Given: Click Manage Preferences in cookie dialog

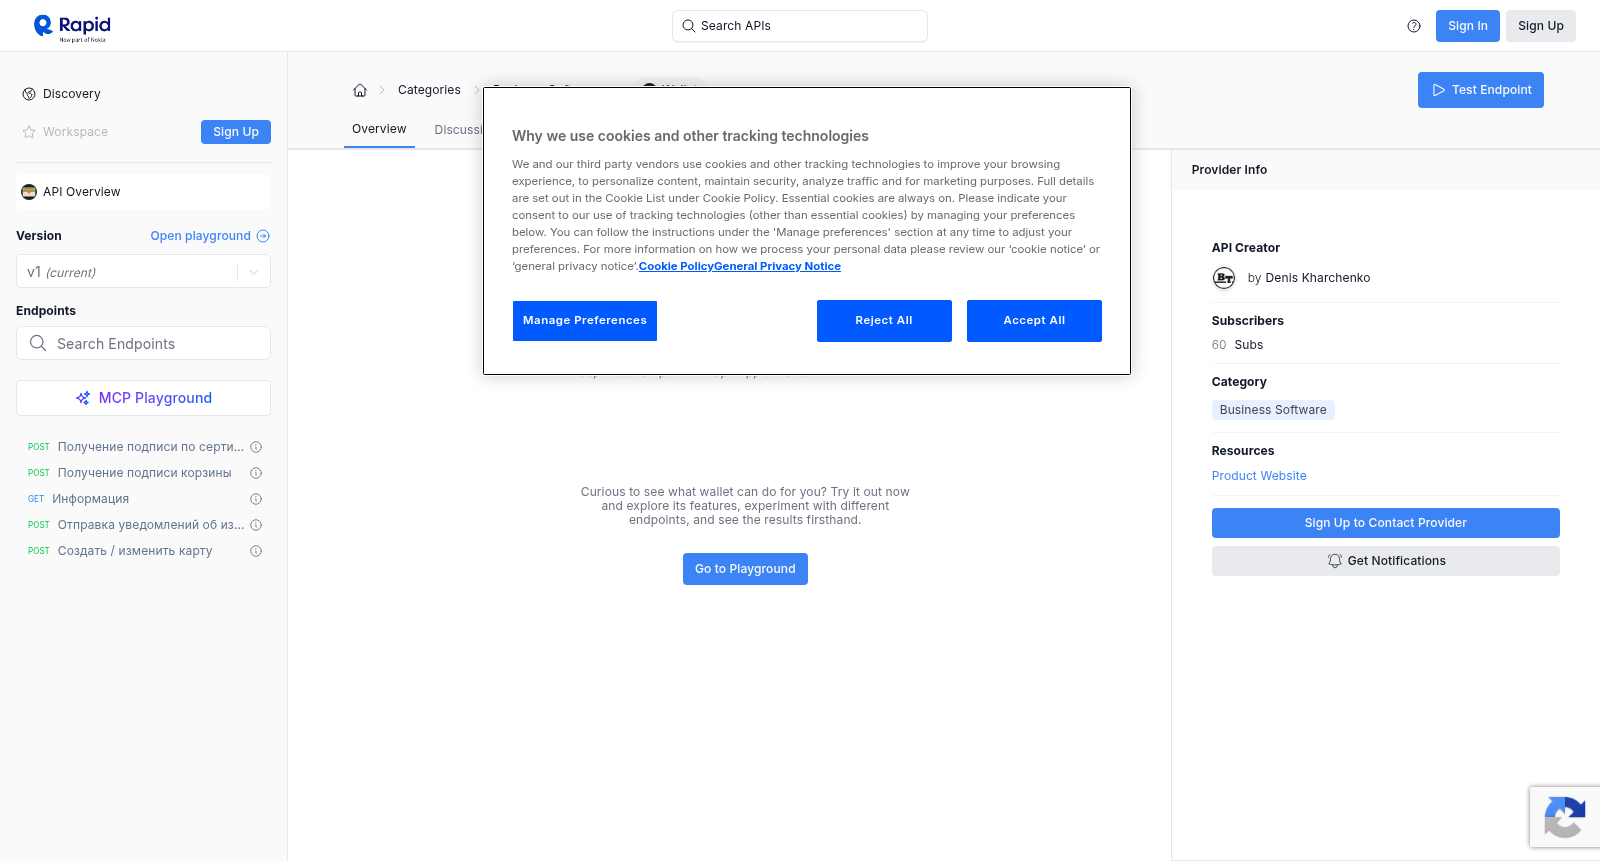Looking at the screenshot, I should [585, 321].
